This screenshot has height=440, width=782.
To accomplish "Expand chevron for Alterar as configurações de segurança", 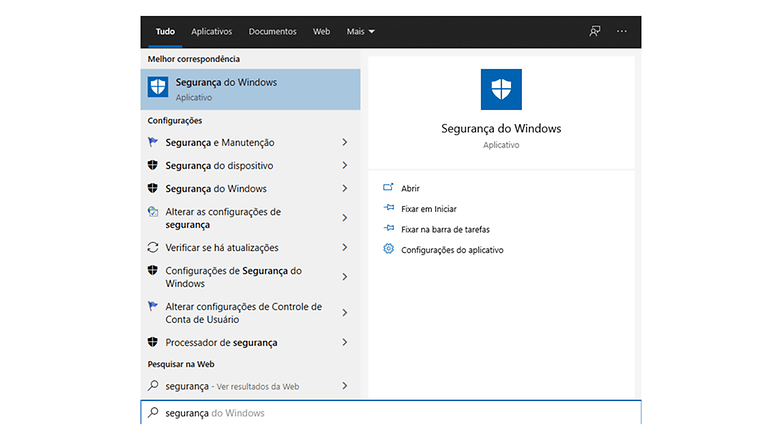I will 345,218.
